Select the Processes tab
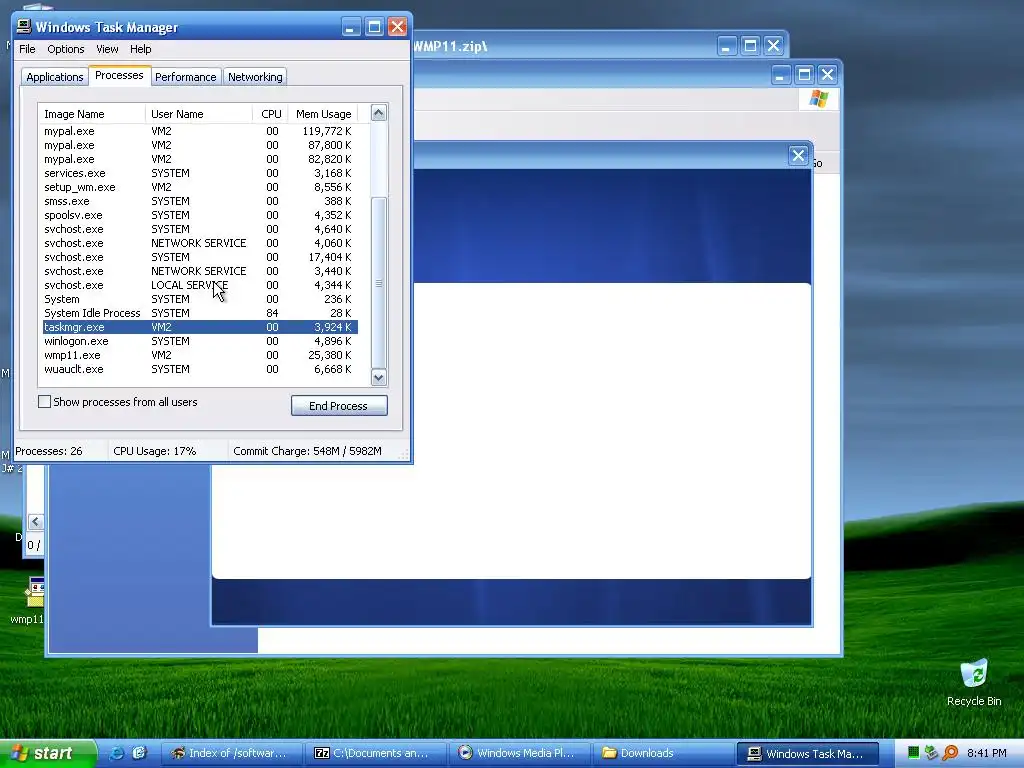 click(x=119, y=75)
